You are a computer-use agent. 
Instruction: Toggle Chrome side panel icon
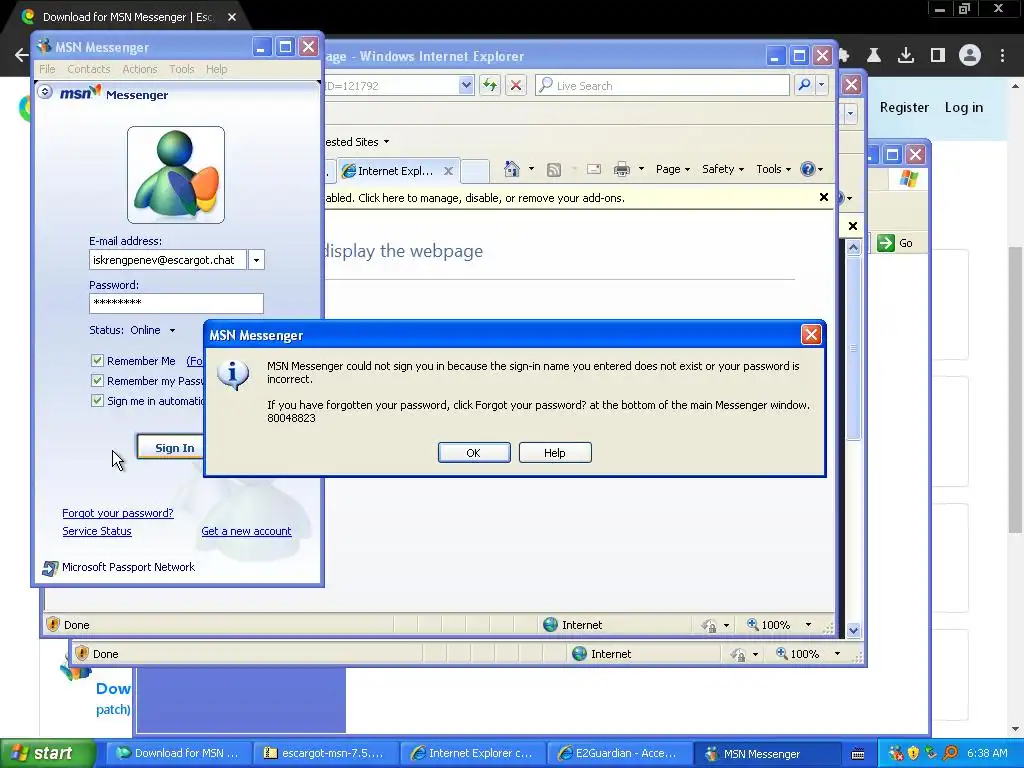click(938, 56)
